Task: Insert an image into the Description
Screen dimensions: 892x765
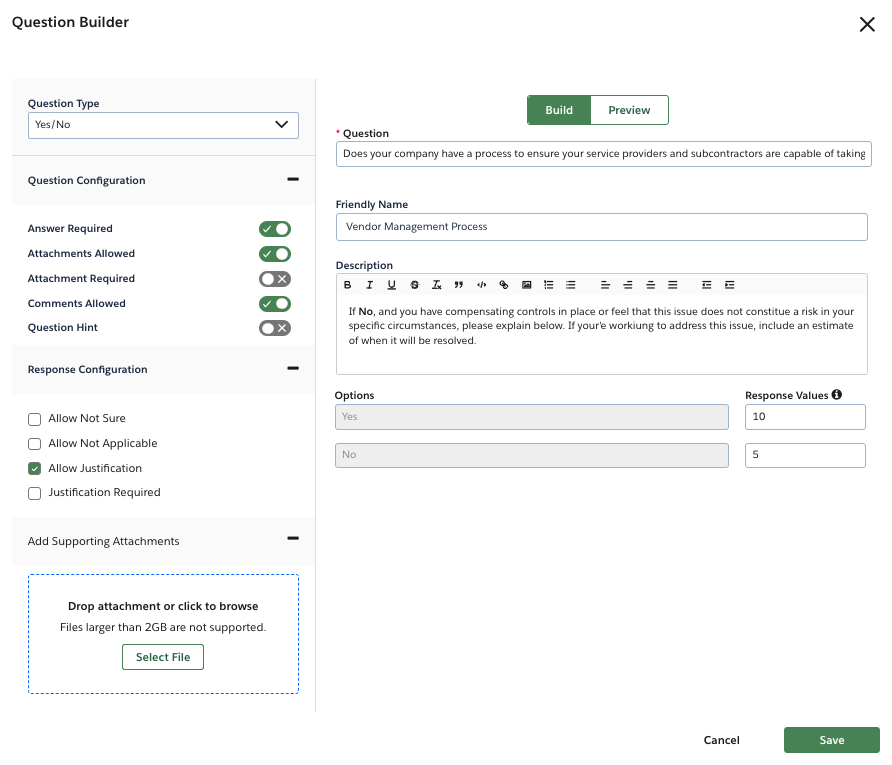Action: (526, 285)
